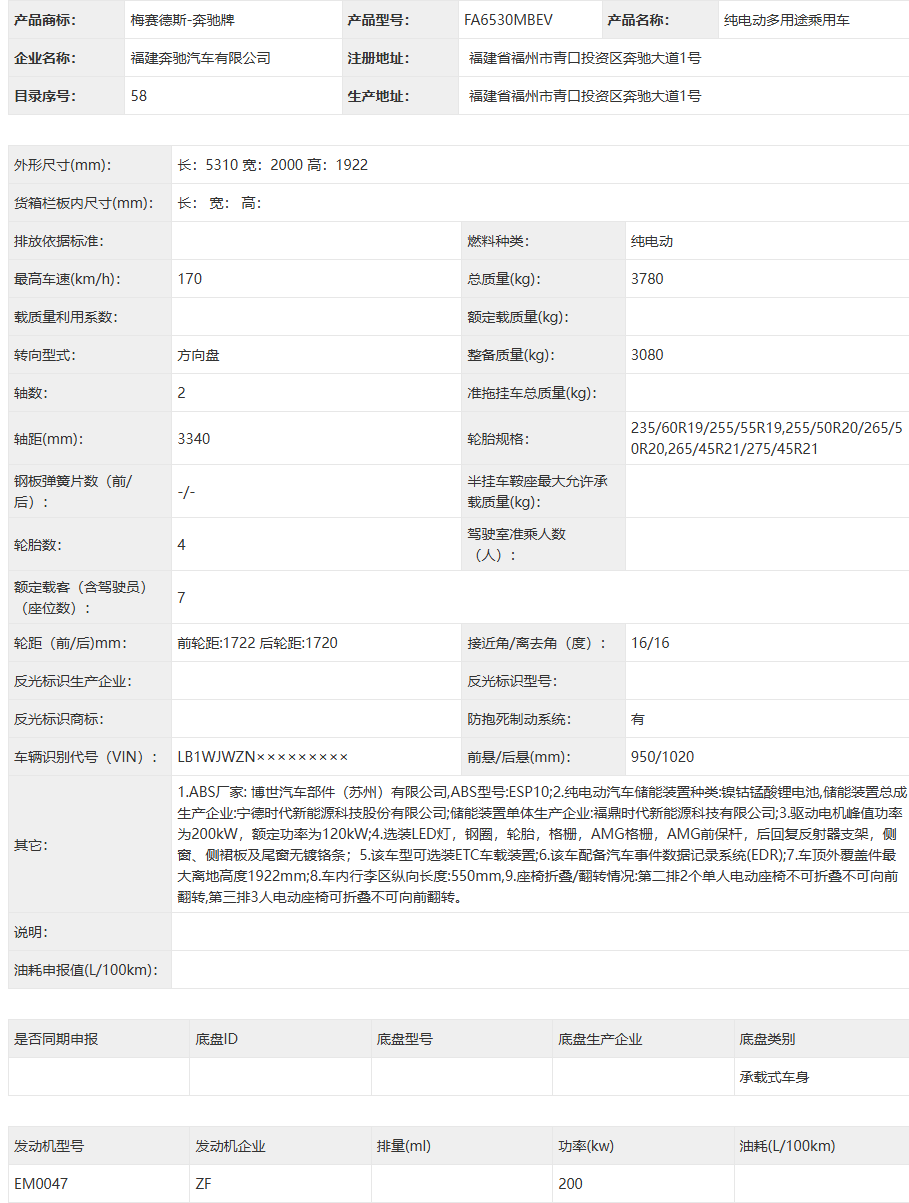Select the seating capacity value 7
909x1203 pixels.
[x=181, y=597]
